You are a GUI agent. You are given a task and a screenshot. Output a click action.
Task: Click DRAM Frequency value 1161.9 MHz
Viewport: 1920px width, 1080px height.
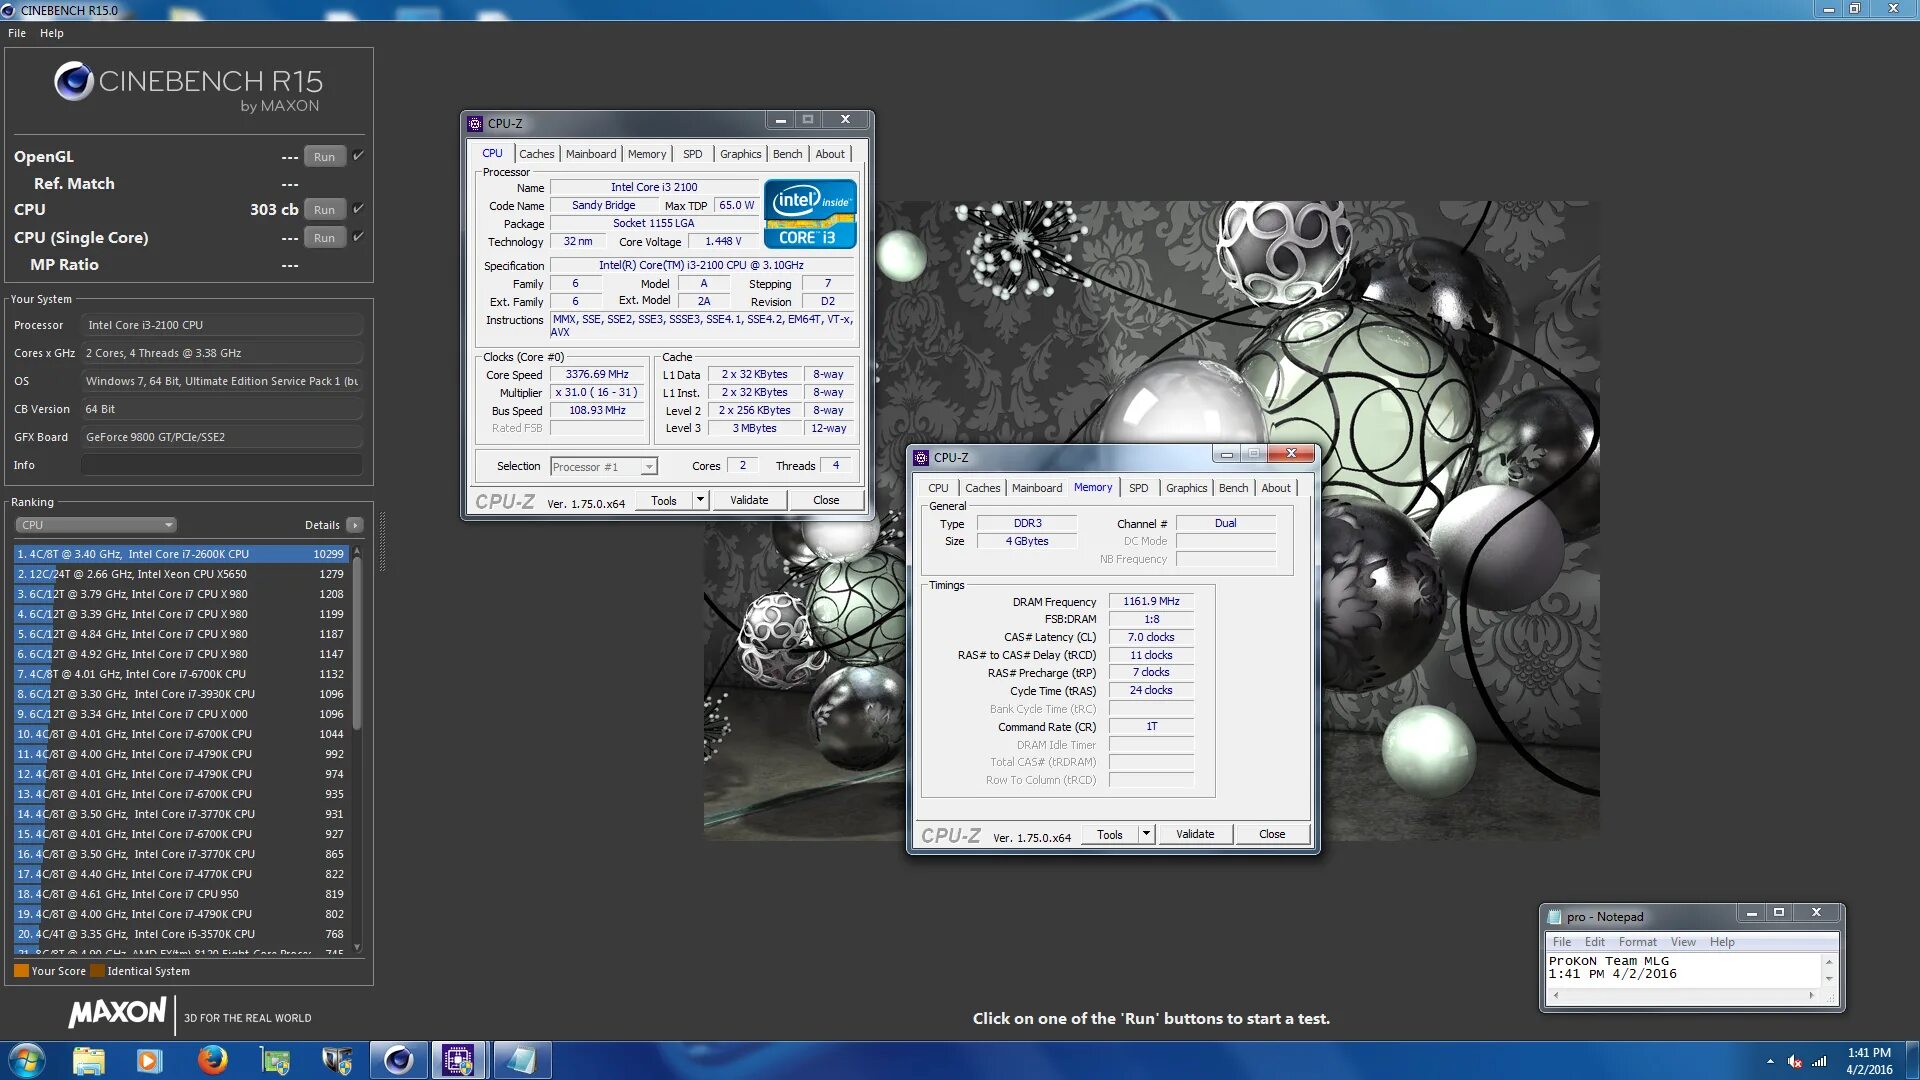click(1151, 602)
